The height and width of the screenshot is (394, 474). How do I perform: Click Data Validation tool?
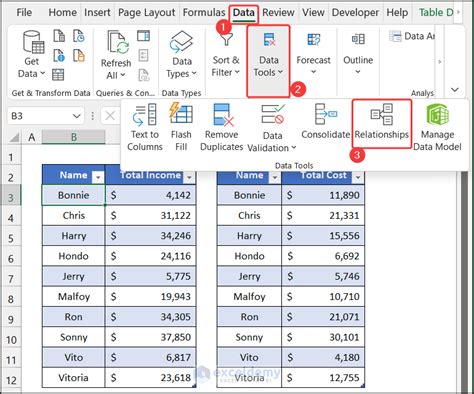[x=272, y=128]
